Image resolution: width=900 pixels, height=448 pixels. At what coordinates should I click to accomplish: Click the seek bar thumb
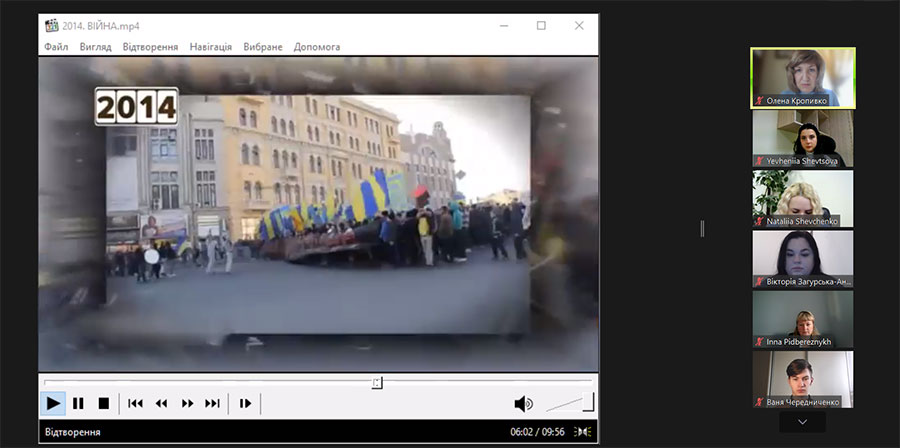pos(377,383)
